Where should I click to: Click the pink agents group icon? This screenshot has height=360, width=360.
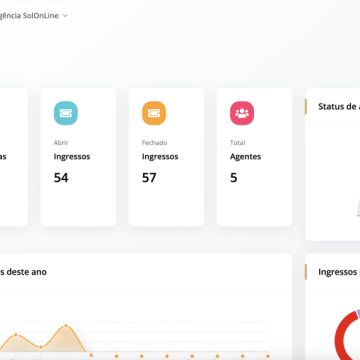pos(242,113)
